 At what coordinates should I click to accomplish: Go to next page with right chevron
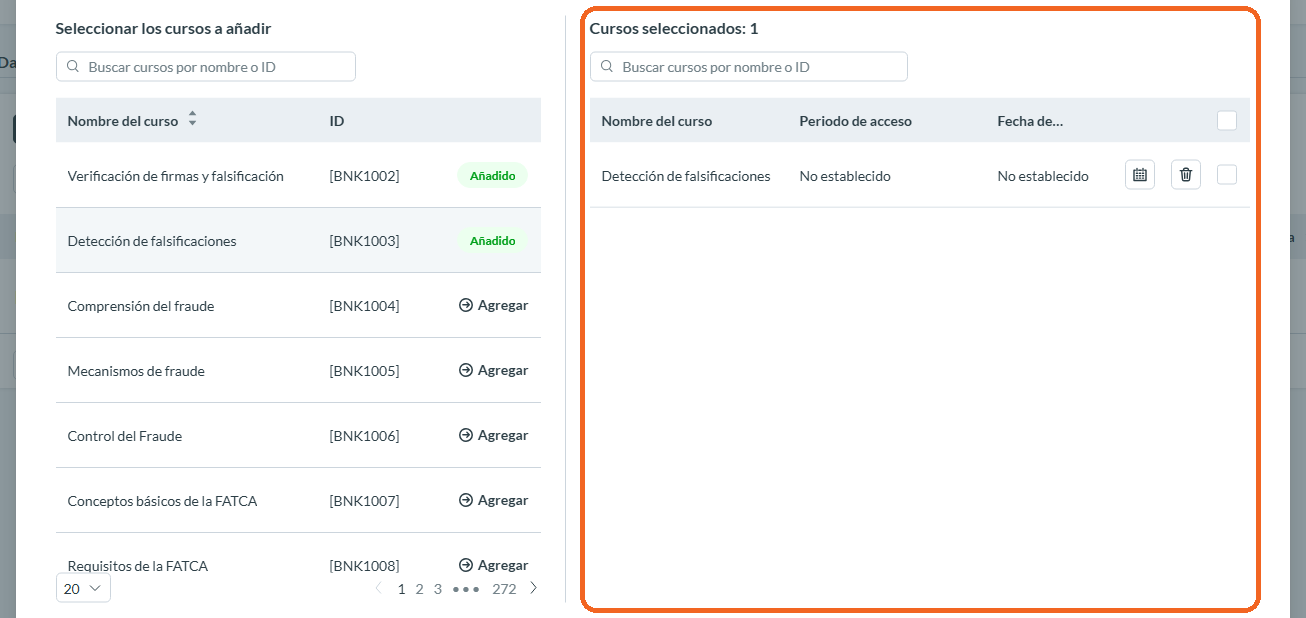click(534, 588)
